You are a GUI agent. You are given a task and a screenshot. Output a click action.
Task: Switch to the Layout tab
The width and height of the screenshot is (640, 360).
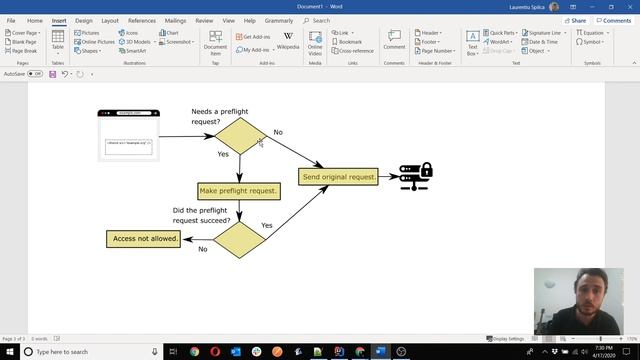click(x=110, y=20)
